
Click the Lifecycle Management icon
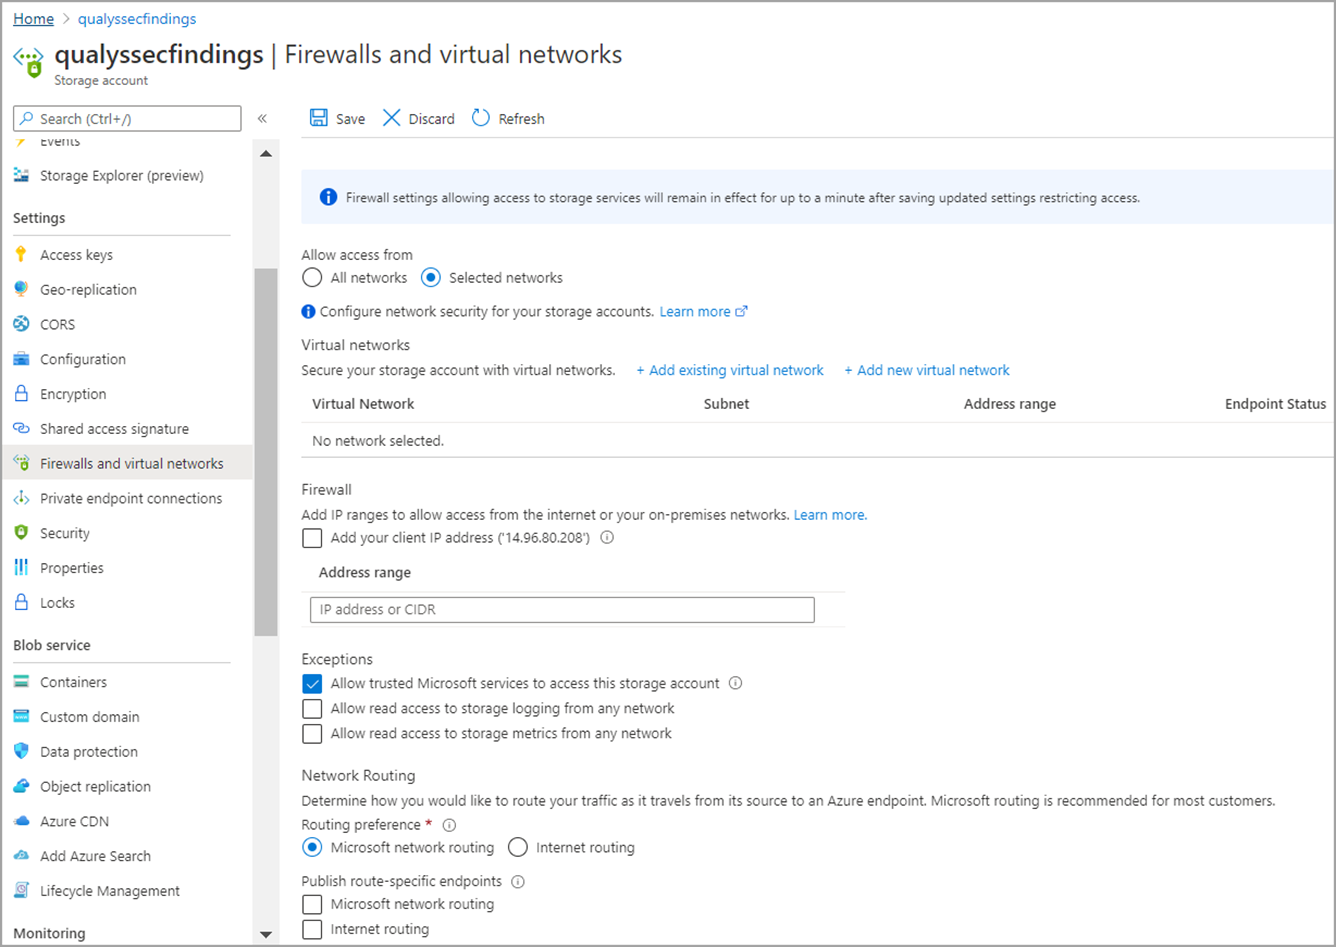[x=21, y=891]
